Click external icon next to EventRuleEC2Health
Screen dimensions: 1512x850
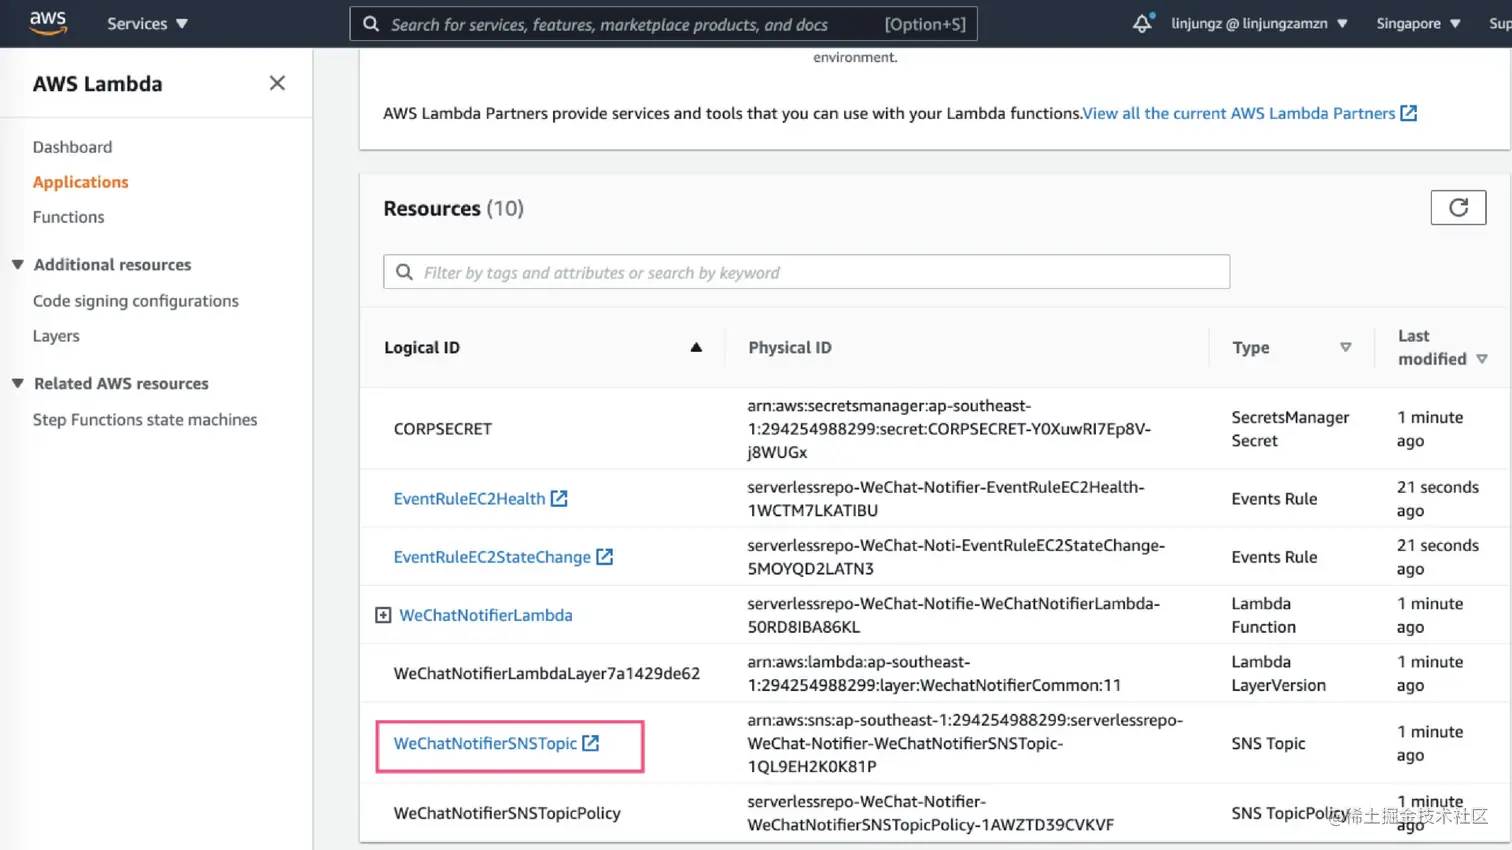tap(559, 498)
